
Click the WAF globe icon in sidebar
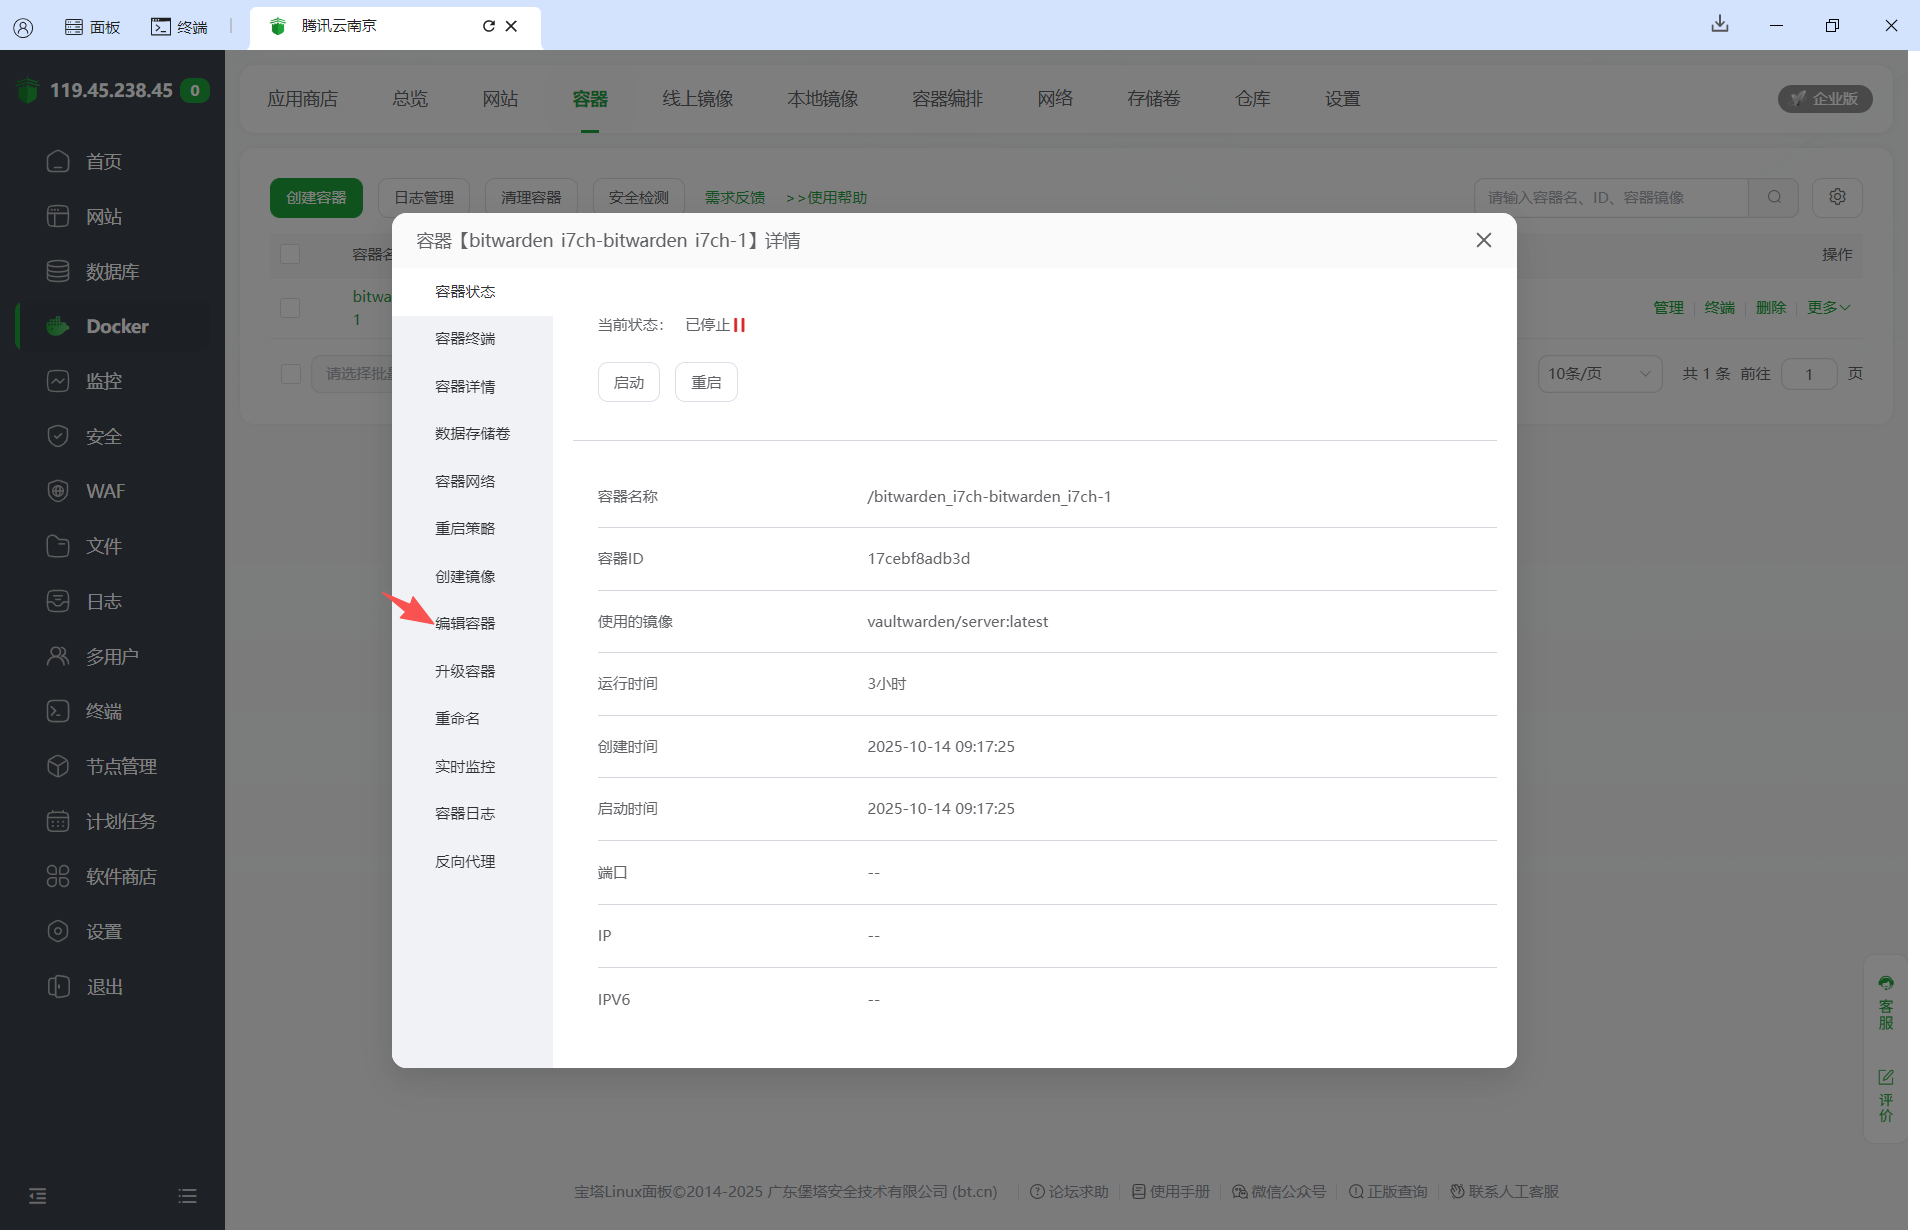(58, 491)
